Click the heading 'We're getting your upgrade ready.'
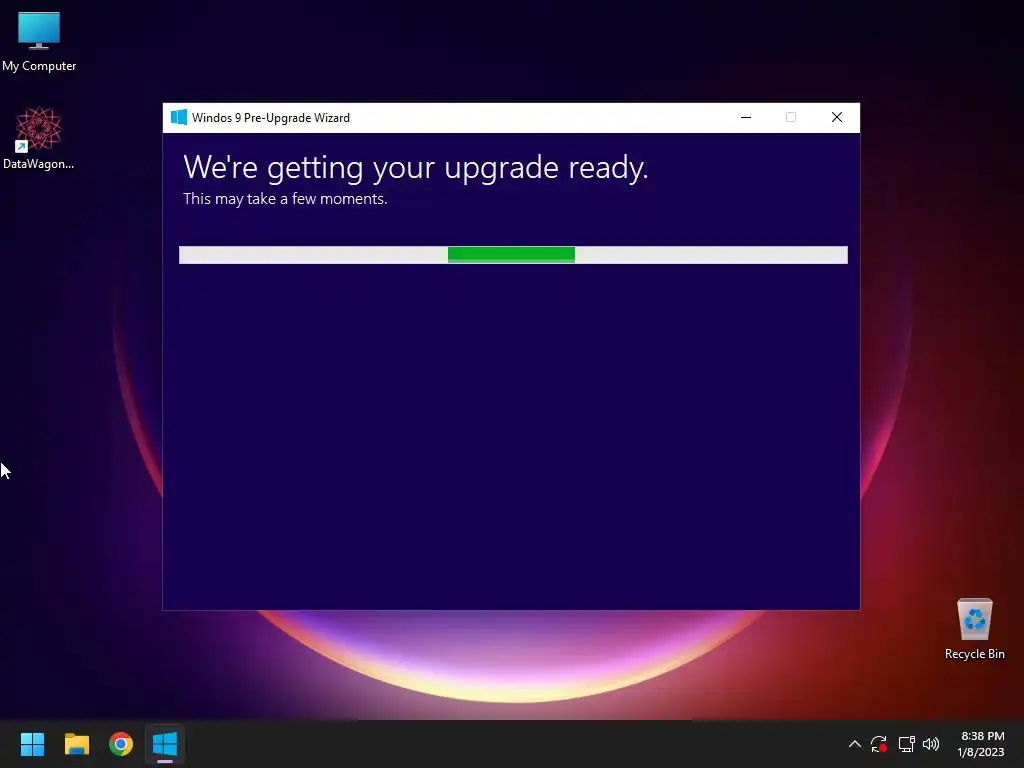 pyautogui.click(x=416, y=167)
